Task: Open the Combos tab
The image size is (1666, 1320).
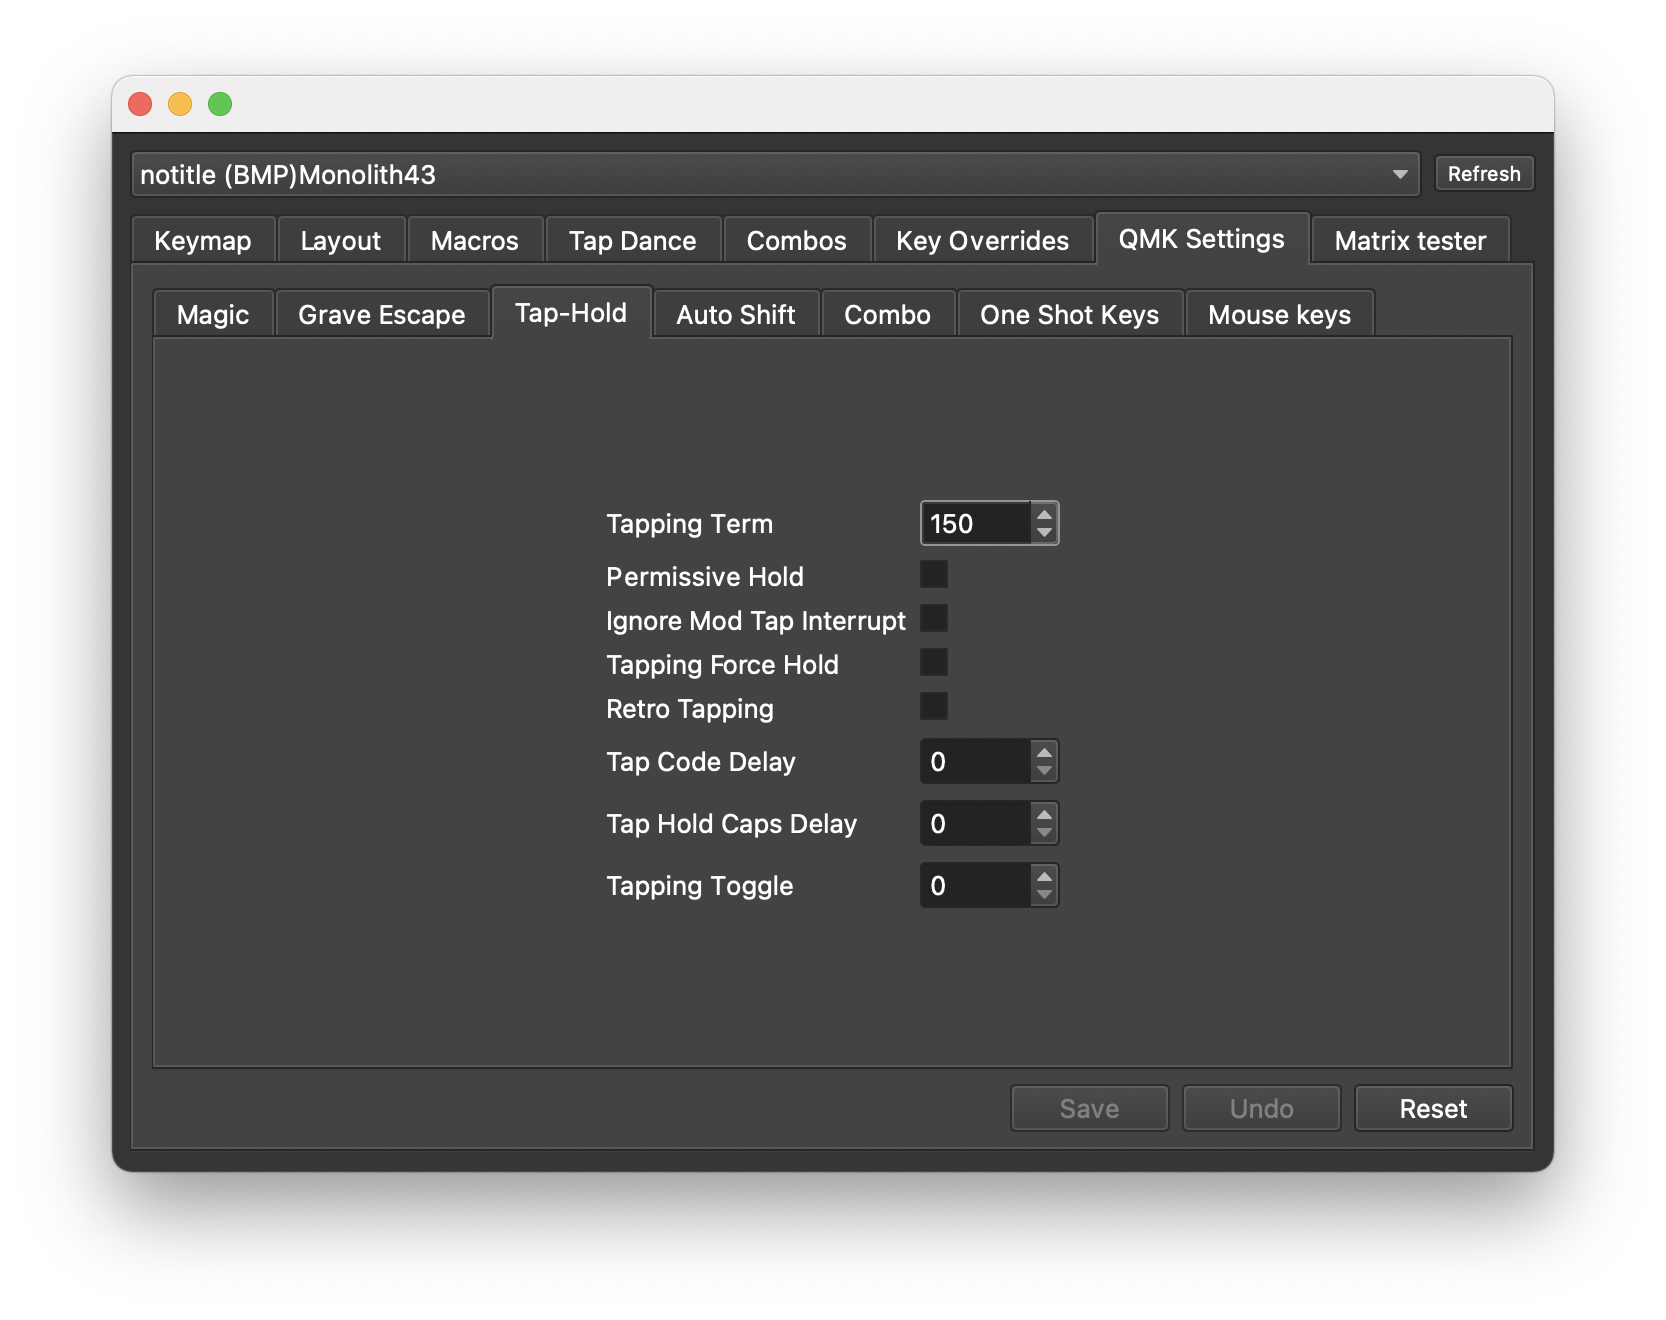Action: tap(797, 241)
